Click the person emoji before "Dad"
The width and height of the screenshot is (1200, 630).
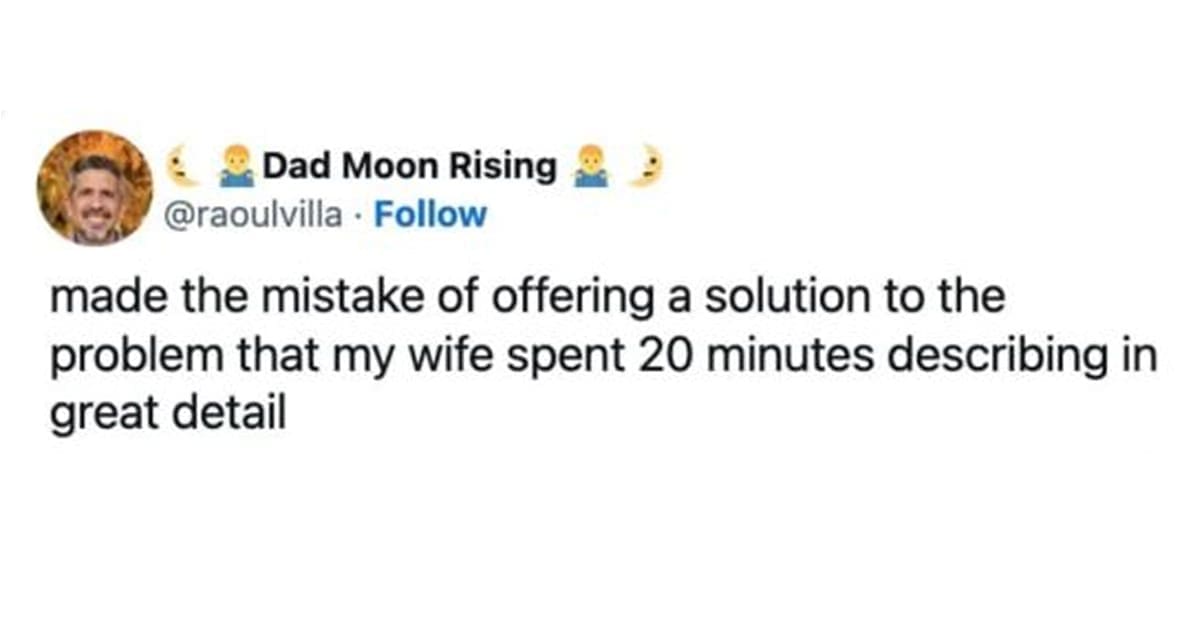click(x=233, y=168)
